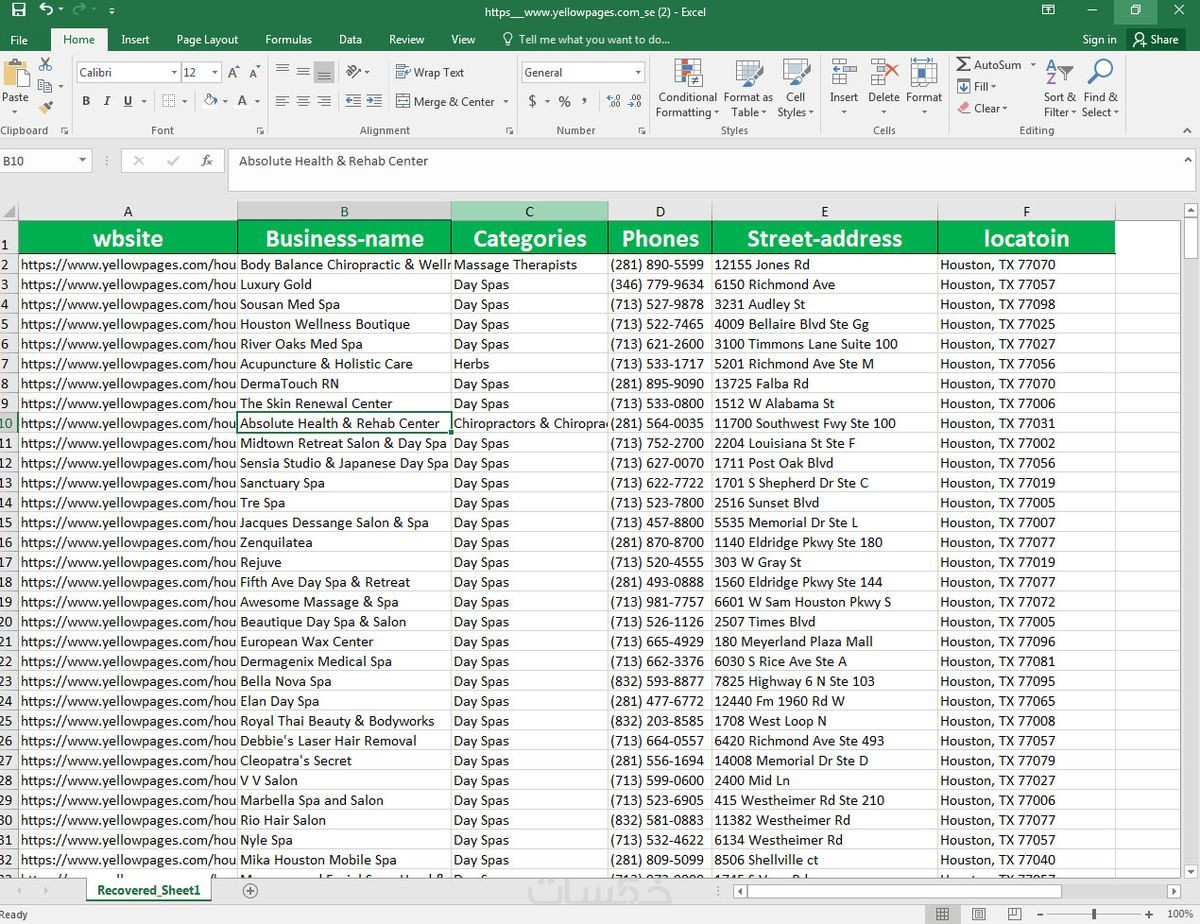Expand the Name Box dropdown arrow
The image size is (1200, 924).
(83, 160)
